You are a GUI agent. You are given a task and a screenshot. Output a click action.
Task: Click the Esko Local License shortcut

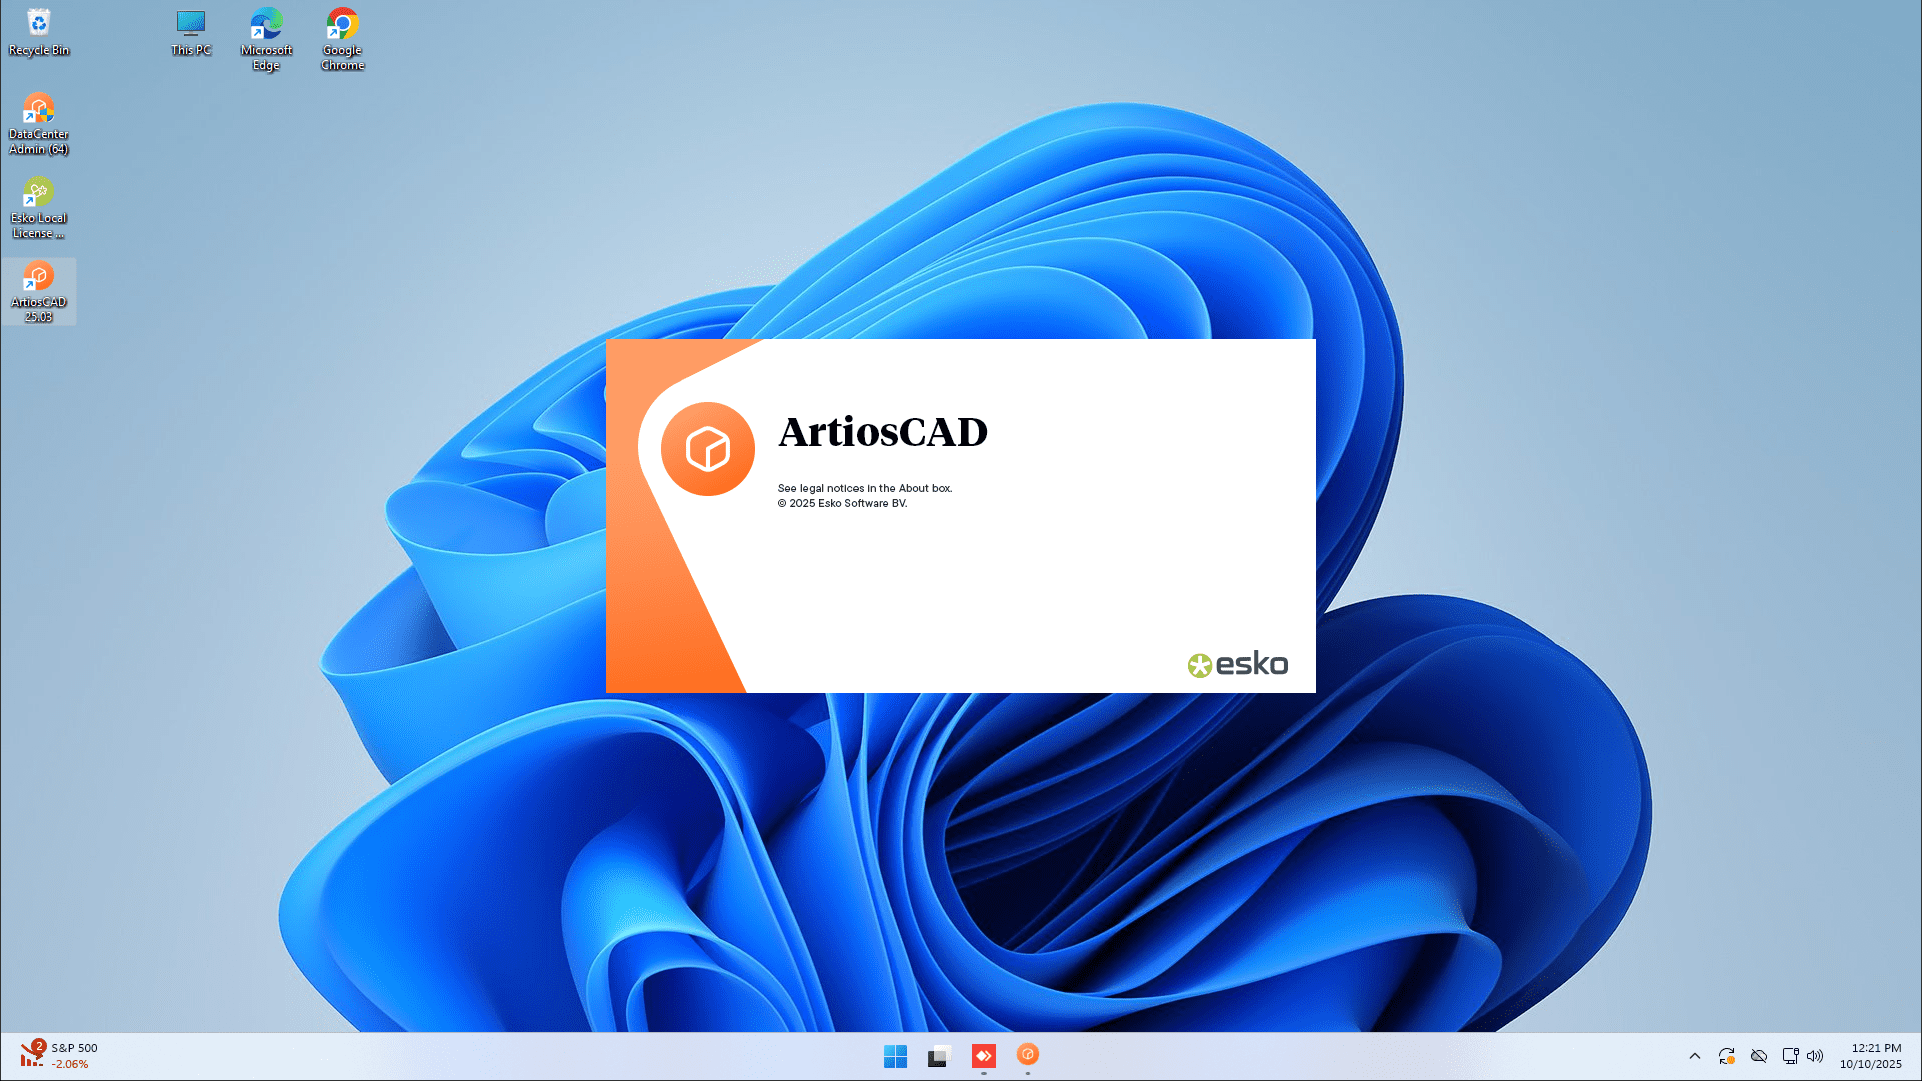(x=39, y=206)
